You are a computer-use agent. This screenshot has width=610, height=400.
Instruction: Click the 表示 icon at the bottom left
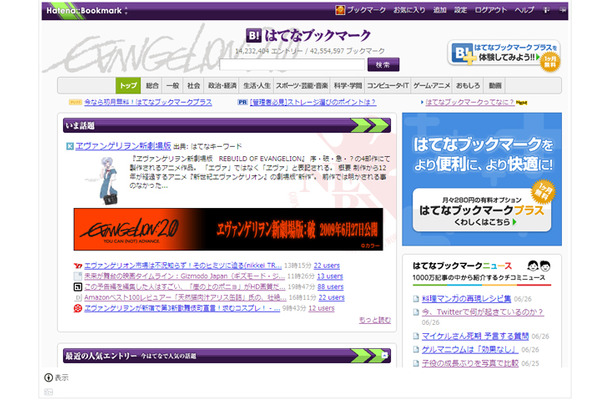coord(48,377)
